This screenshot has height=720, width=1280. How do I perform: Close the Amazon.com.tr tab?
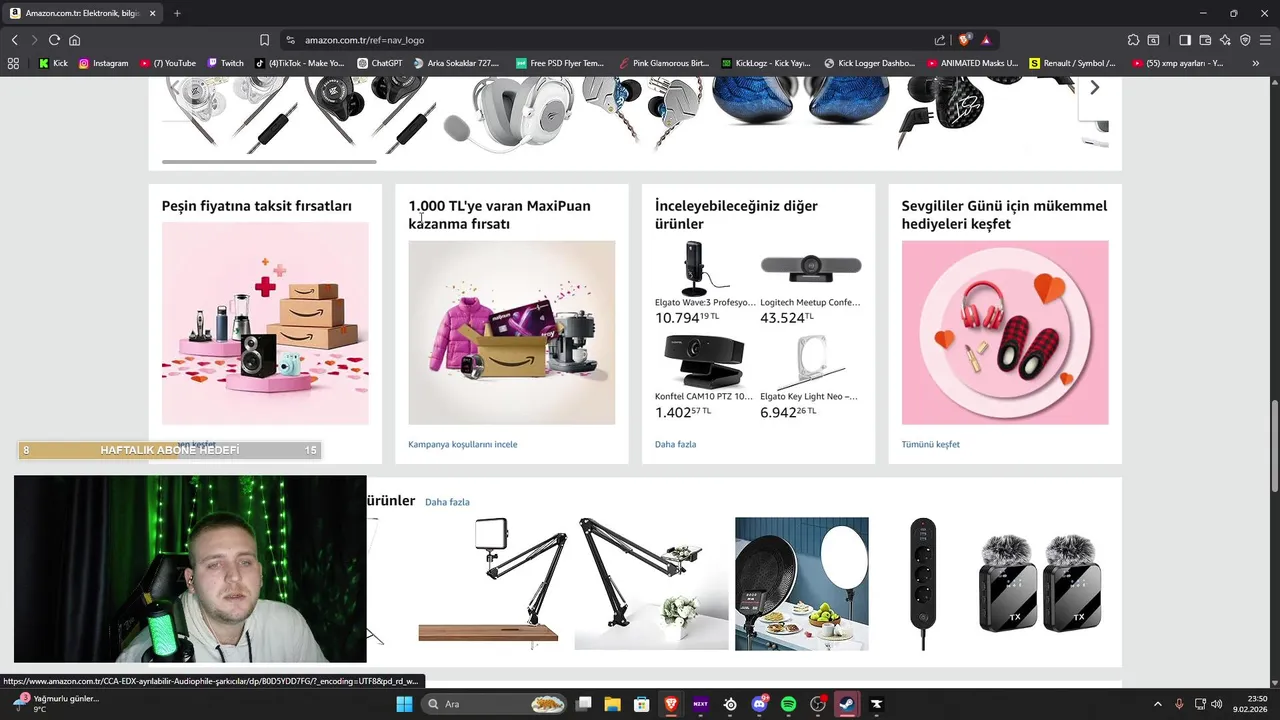(x=152, y=13)
